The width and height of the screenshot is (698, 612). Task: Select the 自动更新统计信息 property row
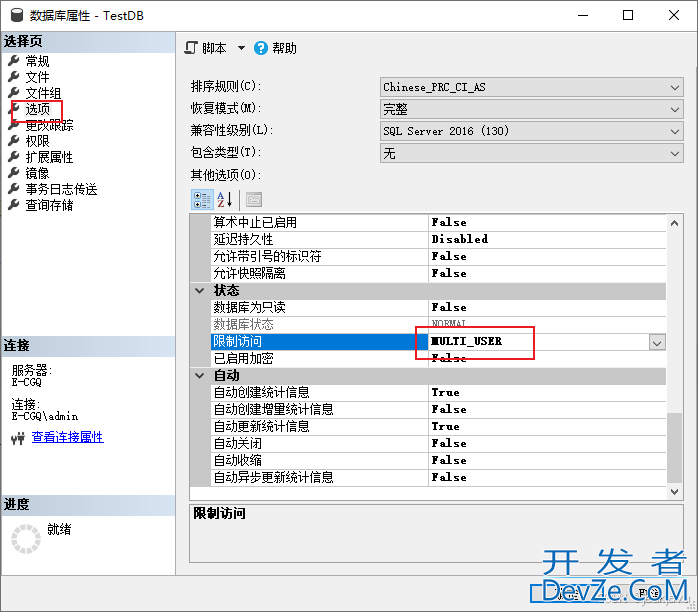tap(438, 426)
